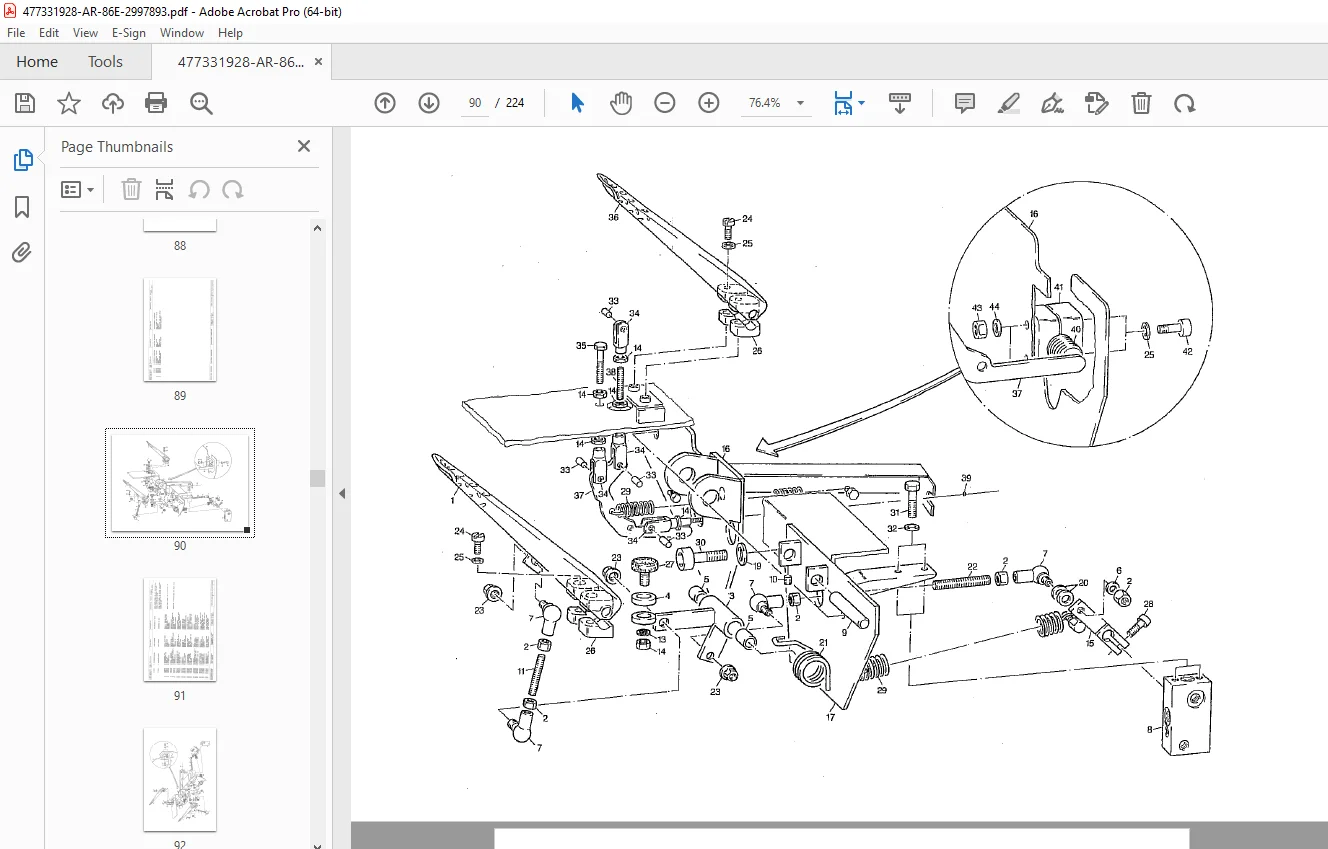1328x849 pixels.
Task: Select the page 90 thumbnail
Action: point(180,483)
